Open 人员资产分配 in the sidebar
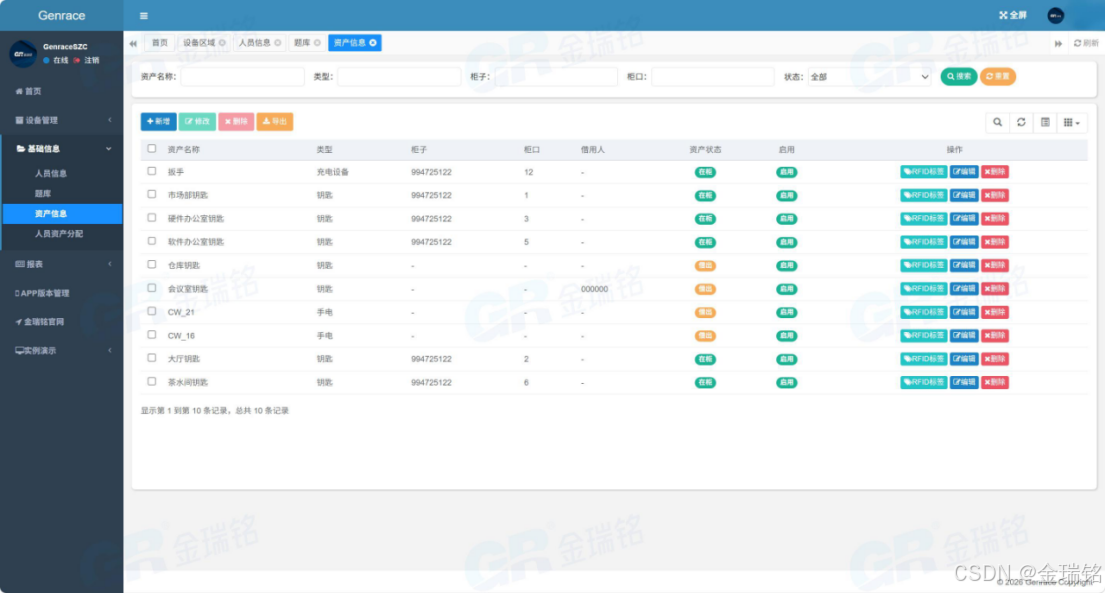Viewport: 1106px width, 593px height. click(59, 233)
